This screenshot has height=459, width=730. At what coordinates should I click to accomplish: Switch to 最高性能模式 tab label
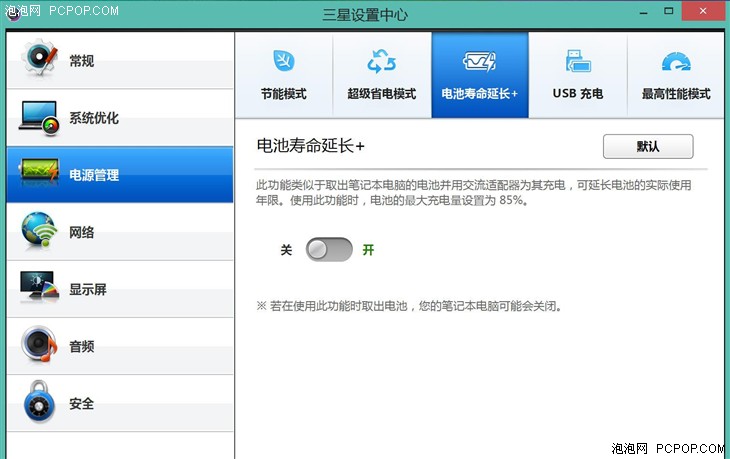pos(676,94)
